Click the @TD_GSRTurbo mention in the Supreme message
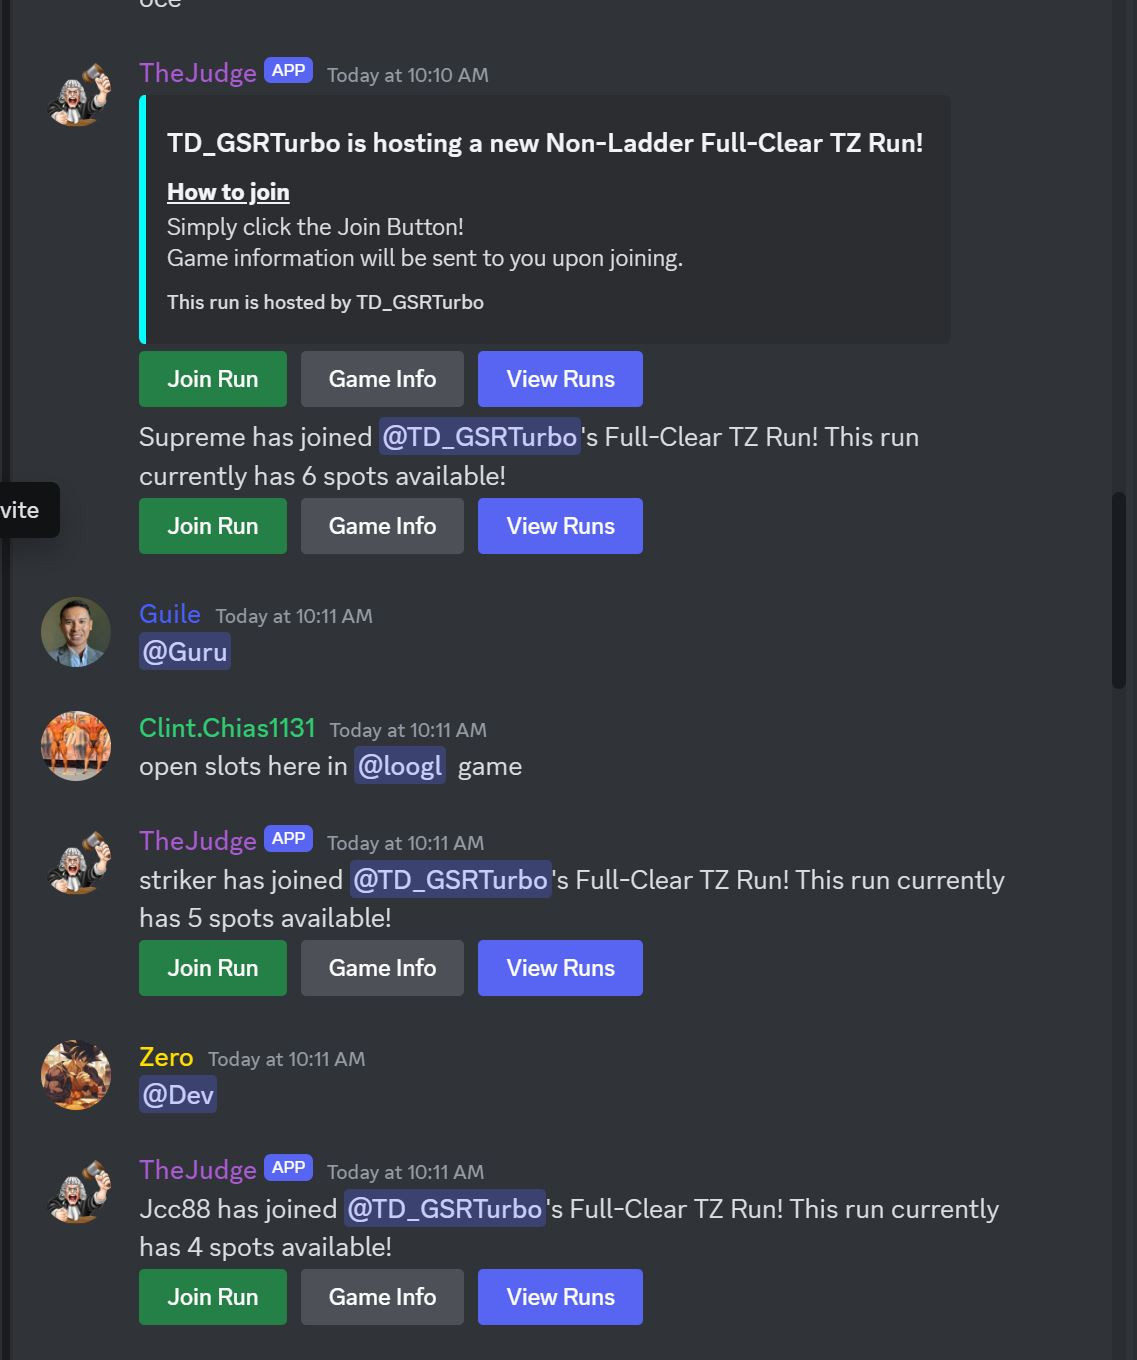 [480, 437]
